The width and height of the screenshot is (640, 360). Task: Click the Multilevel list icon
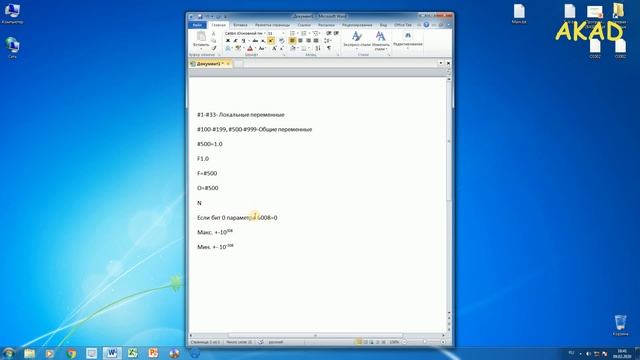point(316,33)
